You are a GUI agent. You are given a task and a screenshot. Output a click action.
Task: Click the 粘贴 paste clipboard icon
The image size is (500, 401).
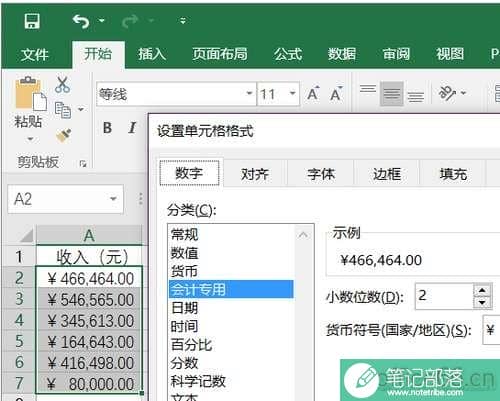pos(30,94)
